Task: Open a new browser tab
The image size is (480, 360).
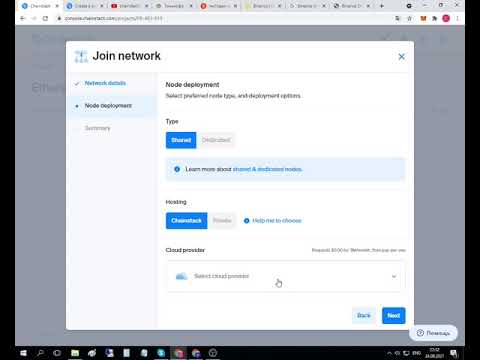Action: 382,6
